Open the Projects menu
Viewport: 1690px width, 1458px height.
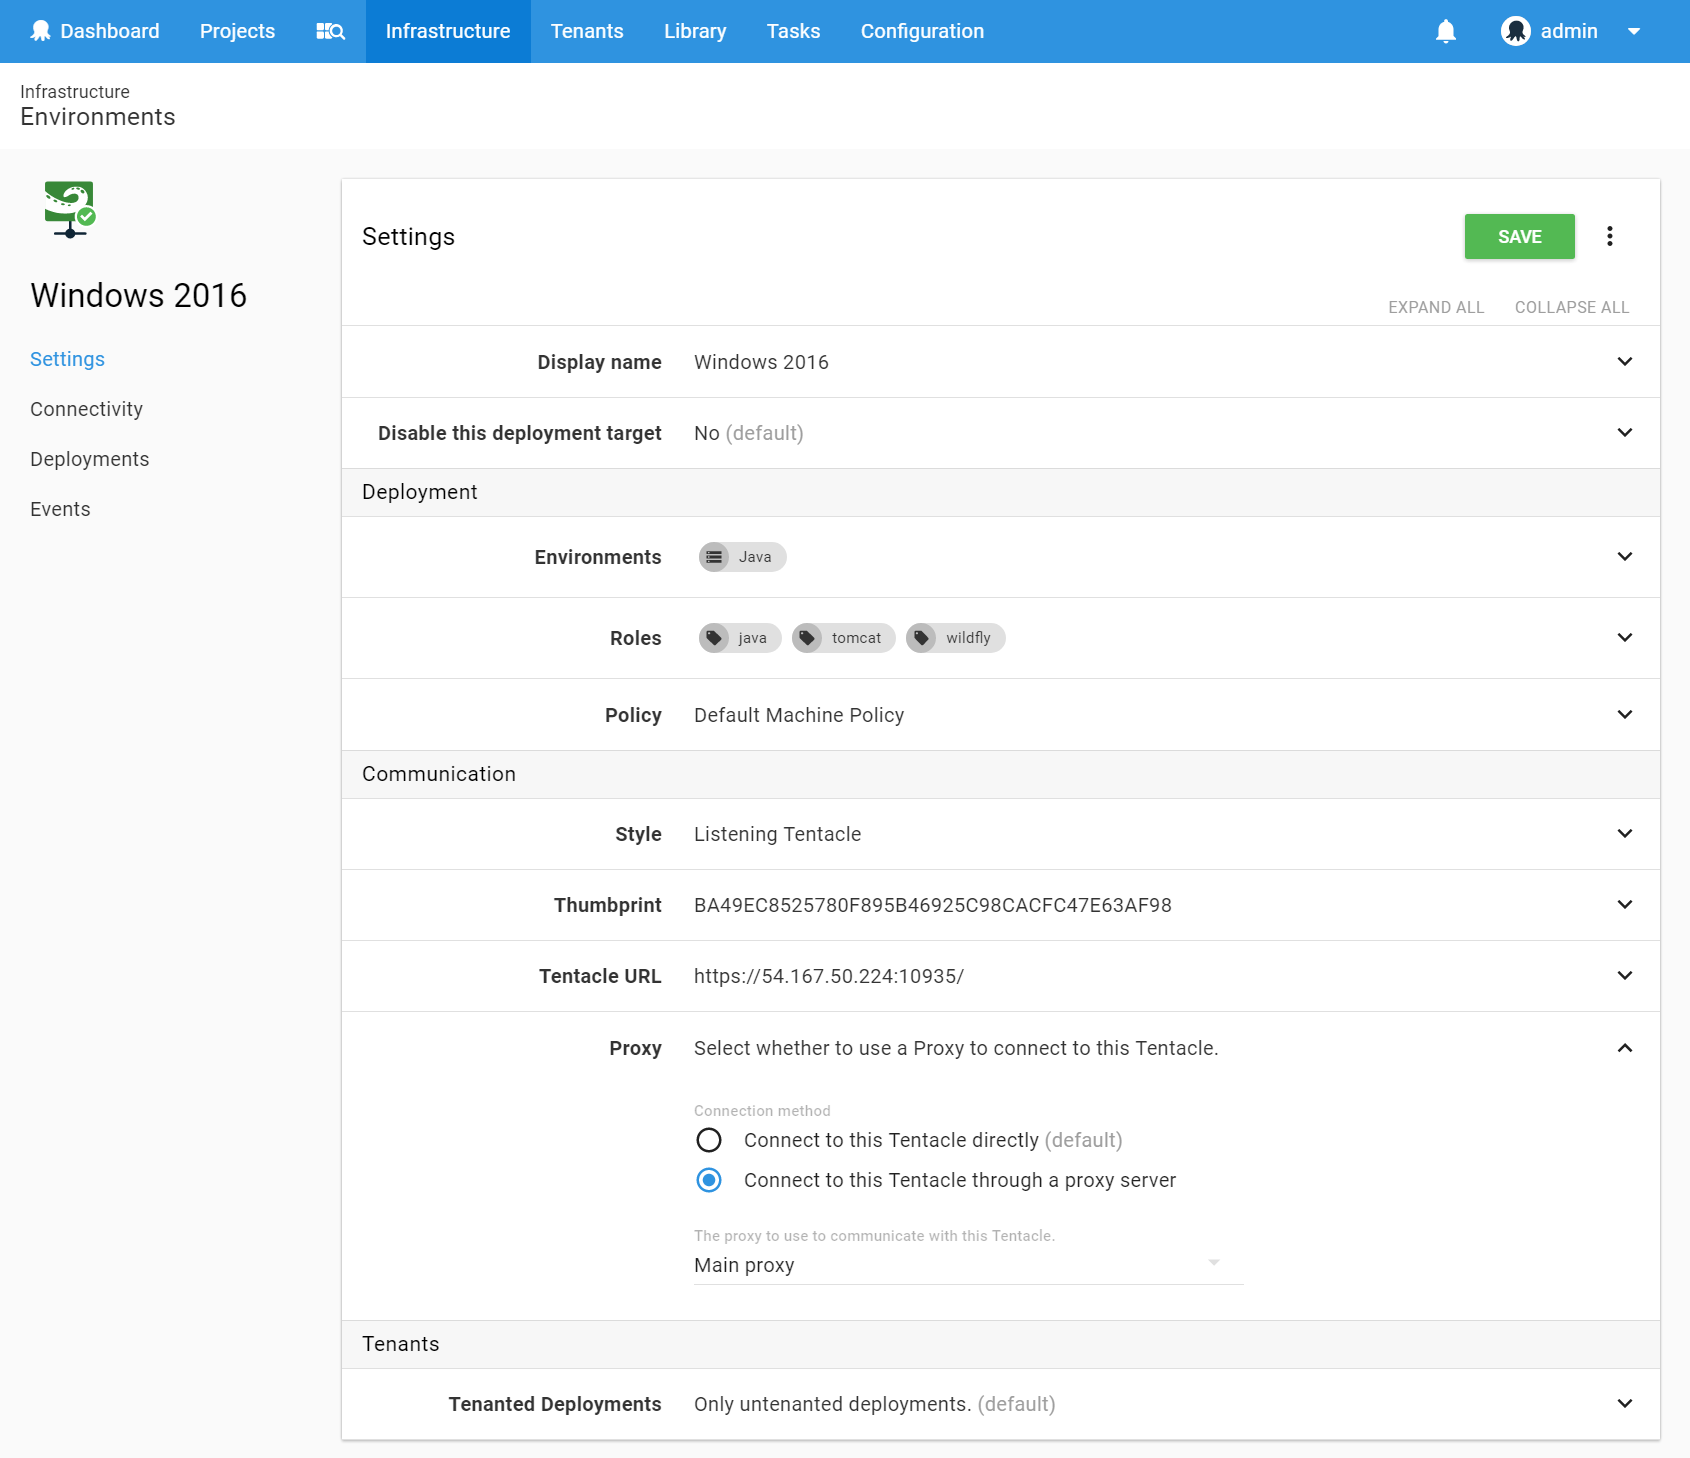(237, 31)
